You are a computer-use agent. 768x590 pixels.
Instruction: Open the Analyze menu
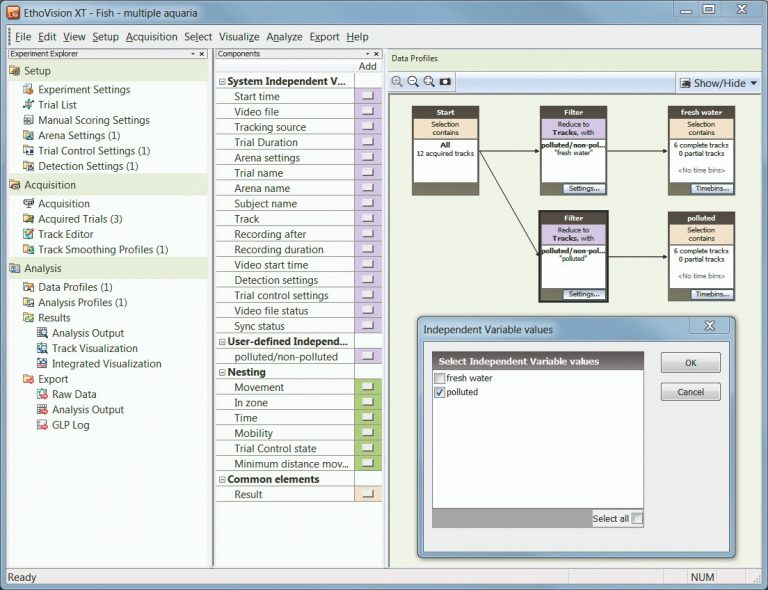pyautogui.click(x=284, y=37)
